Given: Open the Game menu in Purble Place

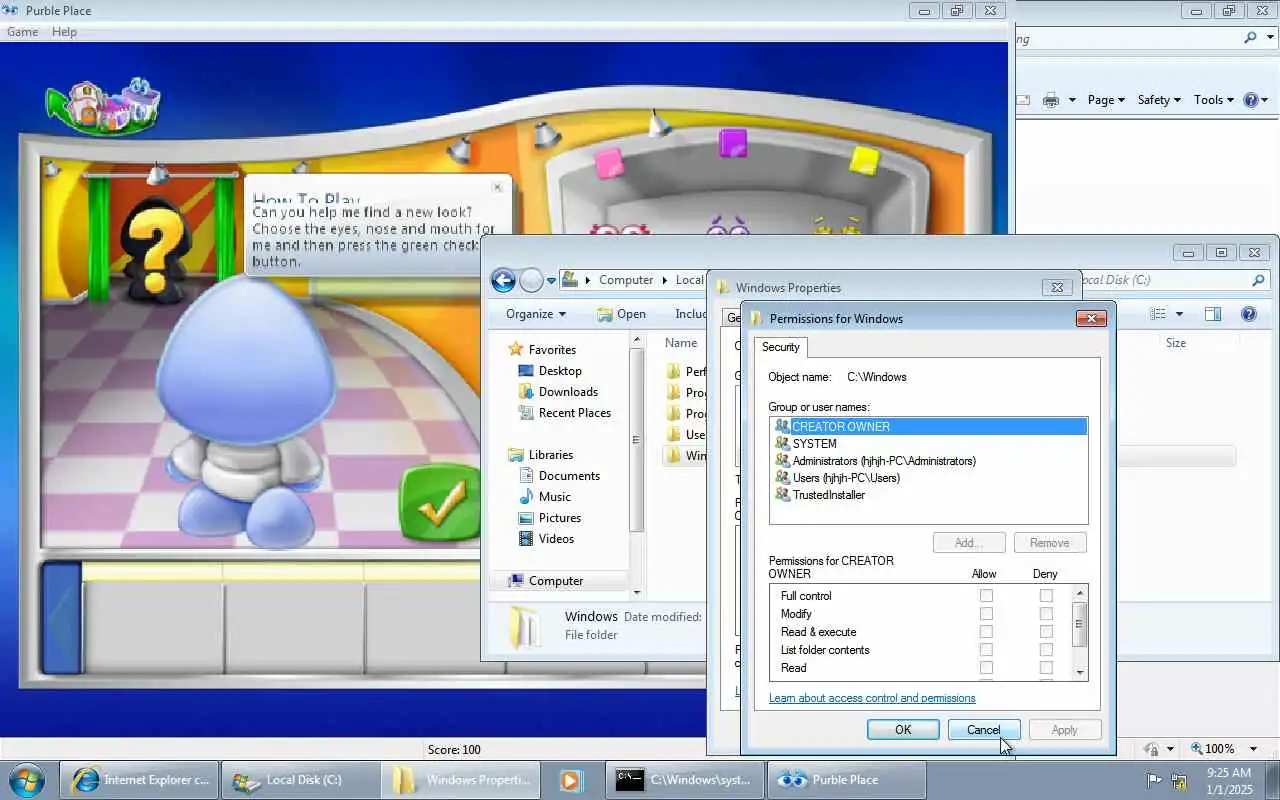Looking at the screenshot, I should (x=23, y=32).
